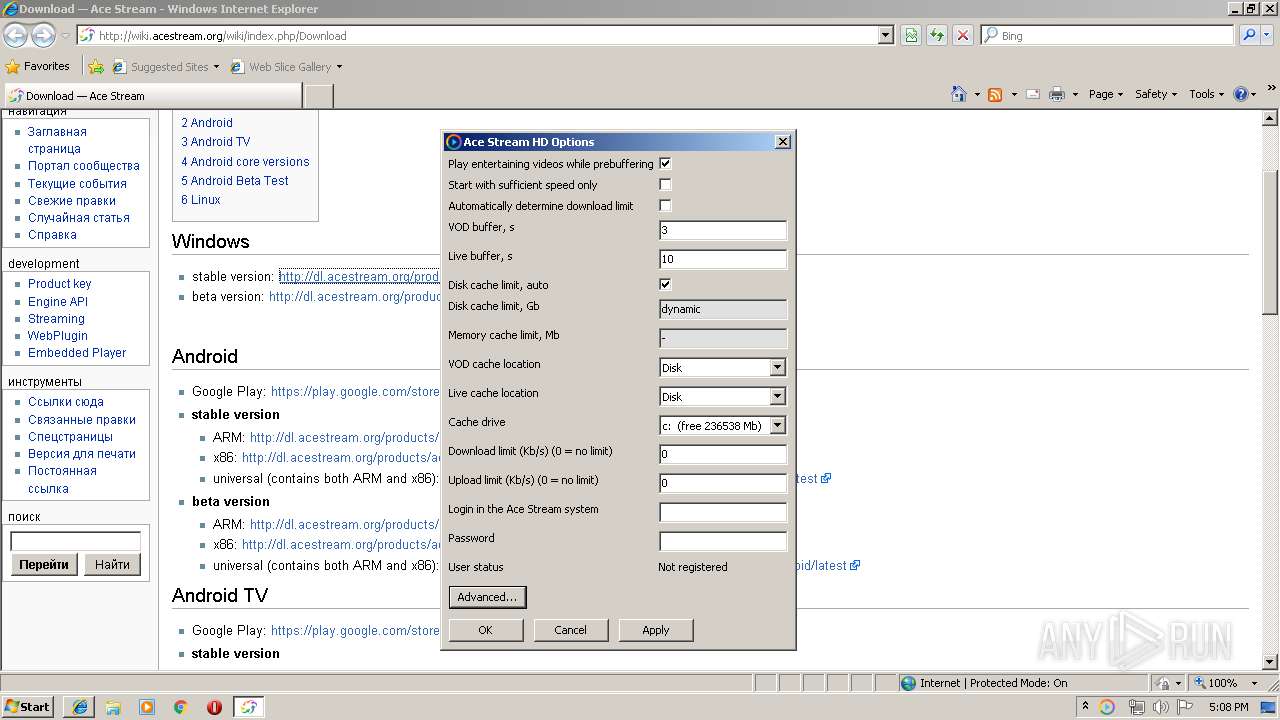Viewport: 1280px width, 720px height.
Task: Click the Login in Ace Stream field
Action: (x=723, y=512)
